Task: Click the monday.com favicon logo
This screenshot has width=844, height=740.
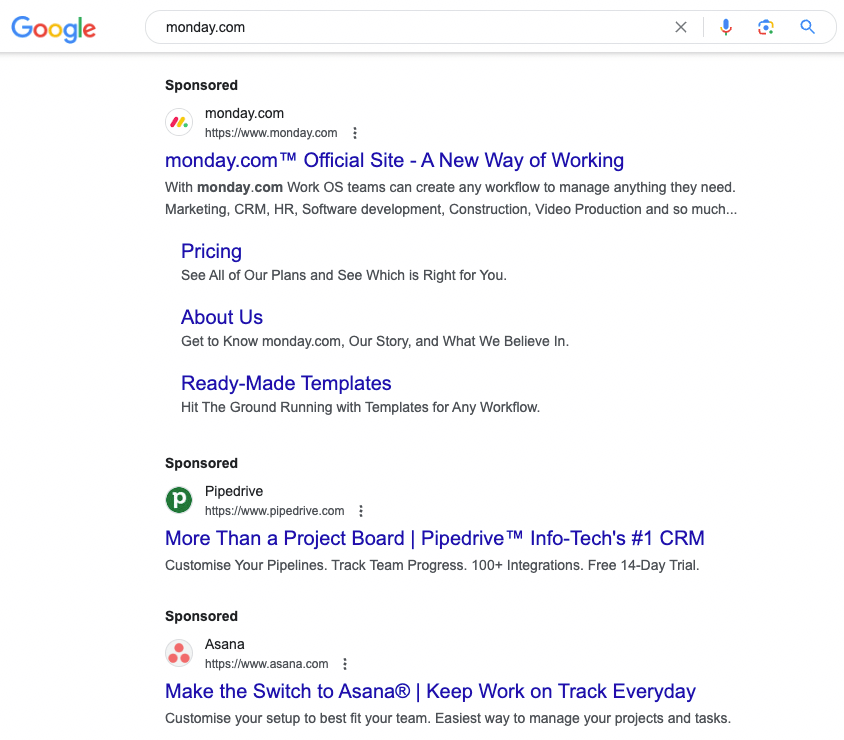Action: (x=179, y=123)
